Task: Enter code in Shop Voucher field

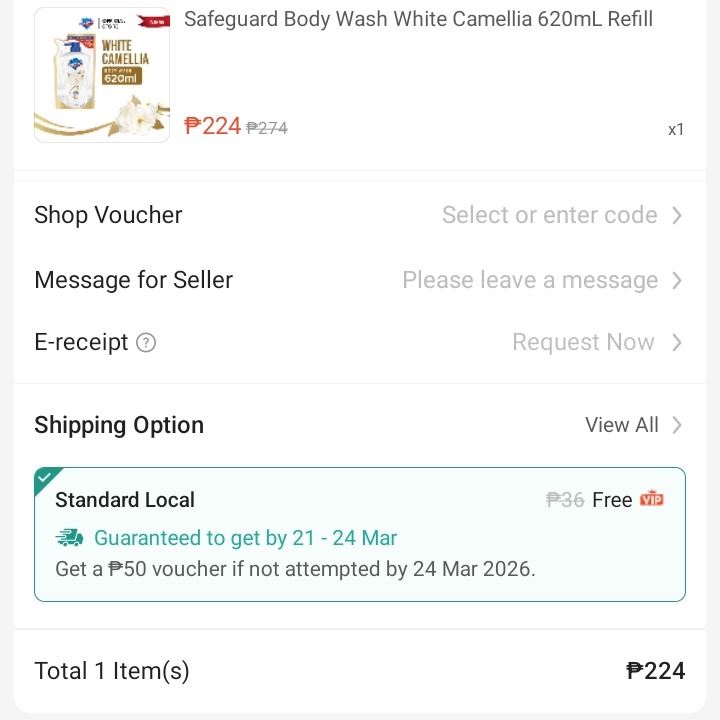Action: (549, 215)
